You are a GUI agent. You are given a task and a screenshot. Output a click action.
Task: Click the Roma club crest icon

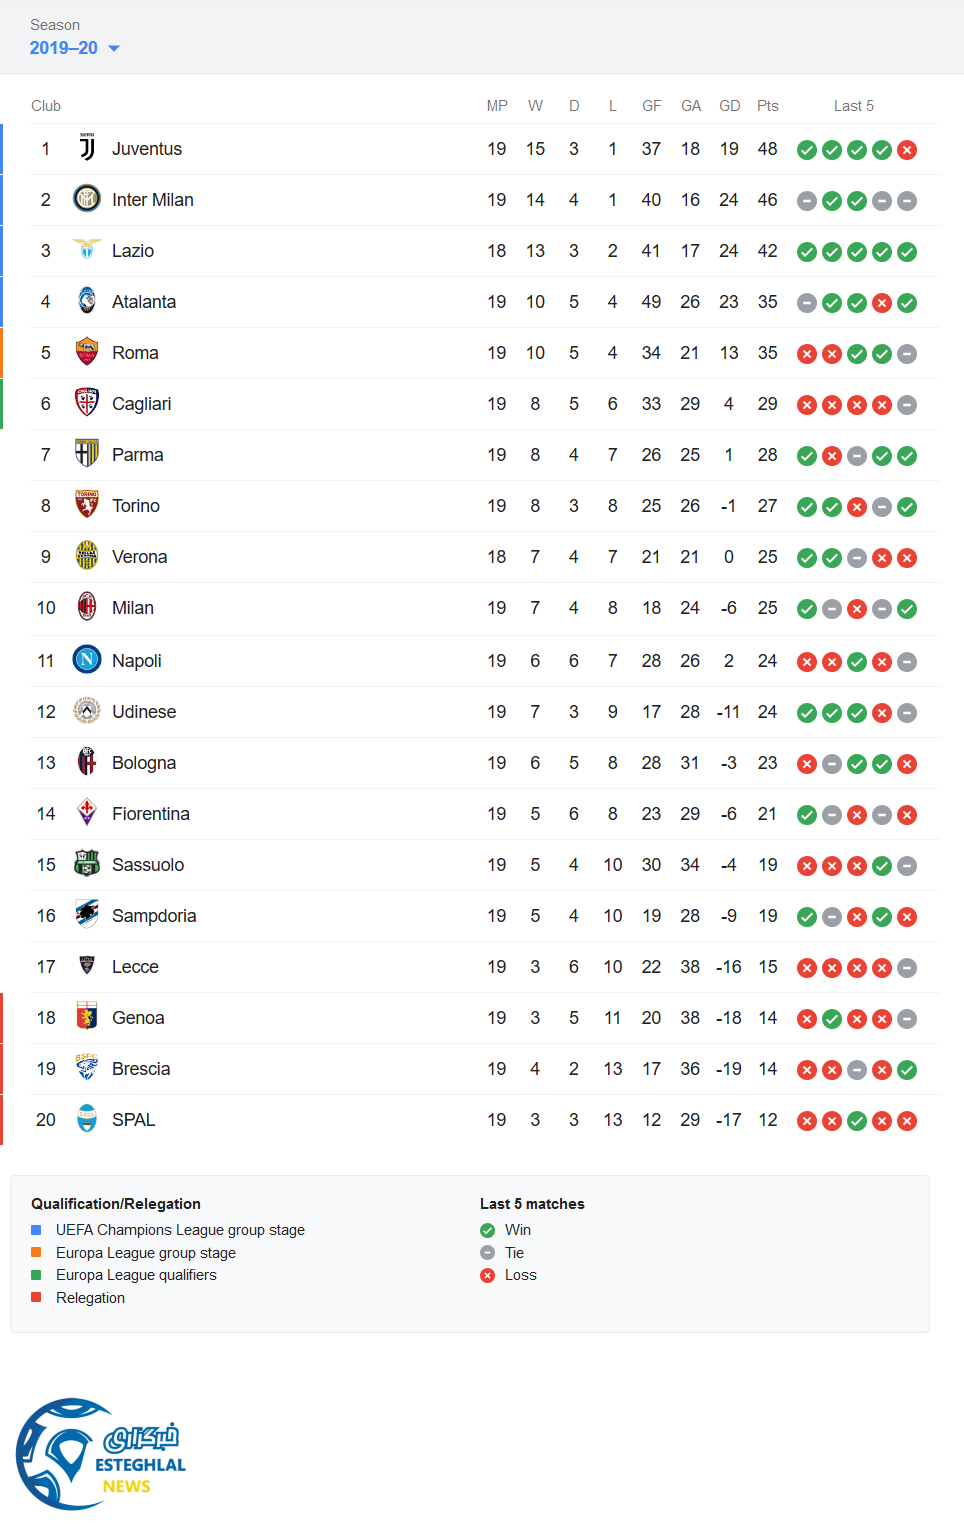87,352
